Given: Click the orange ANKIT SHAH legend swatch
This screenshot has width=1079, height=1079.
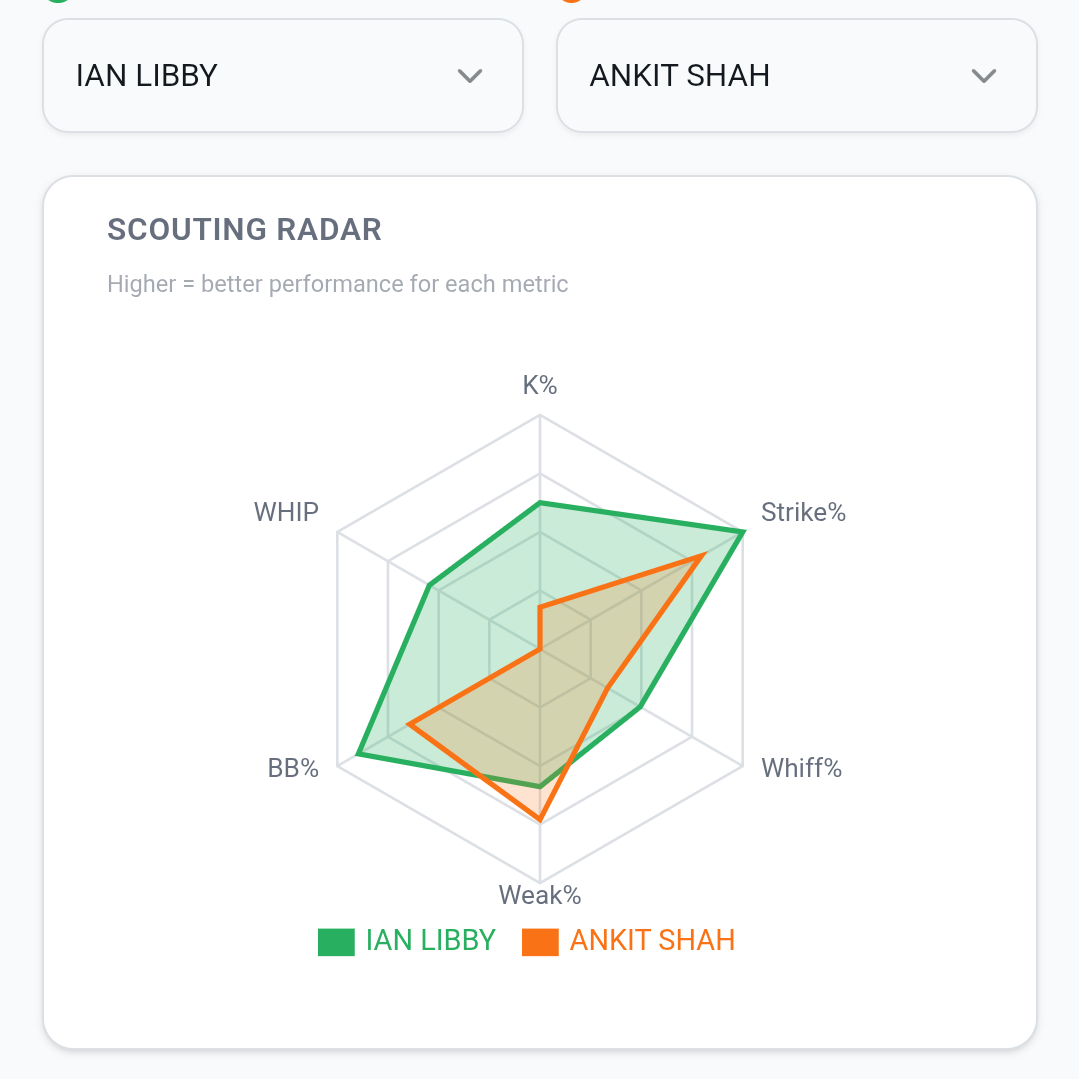Looking at the screenshot, I should pyautogui.click(x=540, y=942).
